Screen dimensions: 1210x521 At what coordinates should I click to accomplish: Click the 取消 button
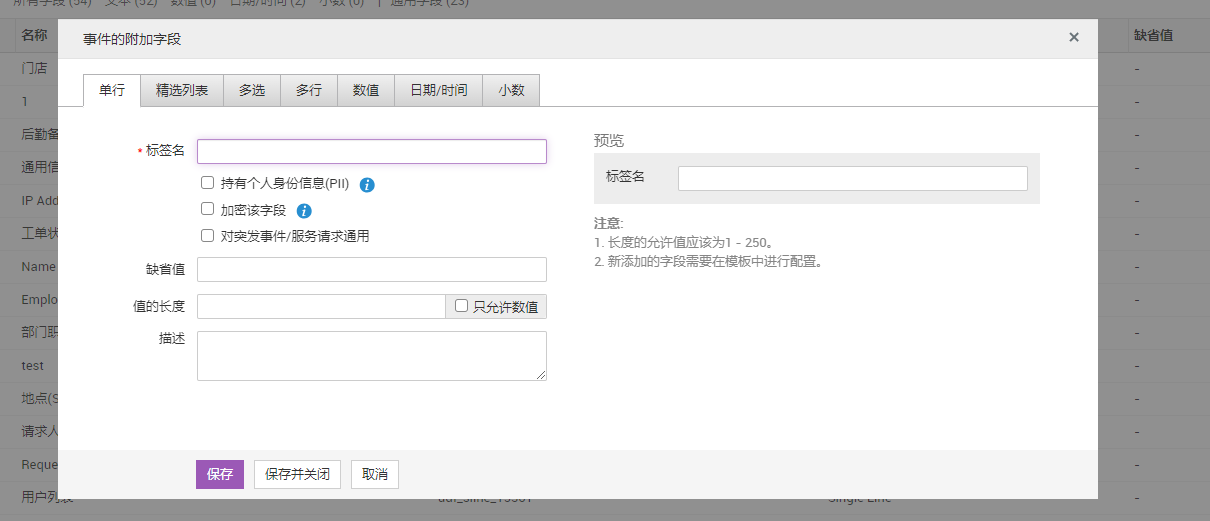(x=375, y=474)
